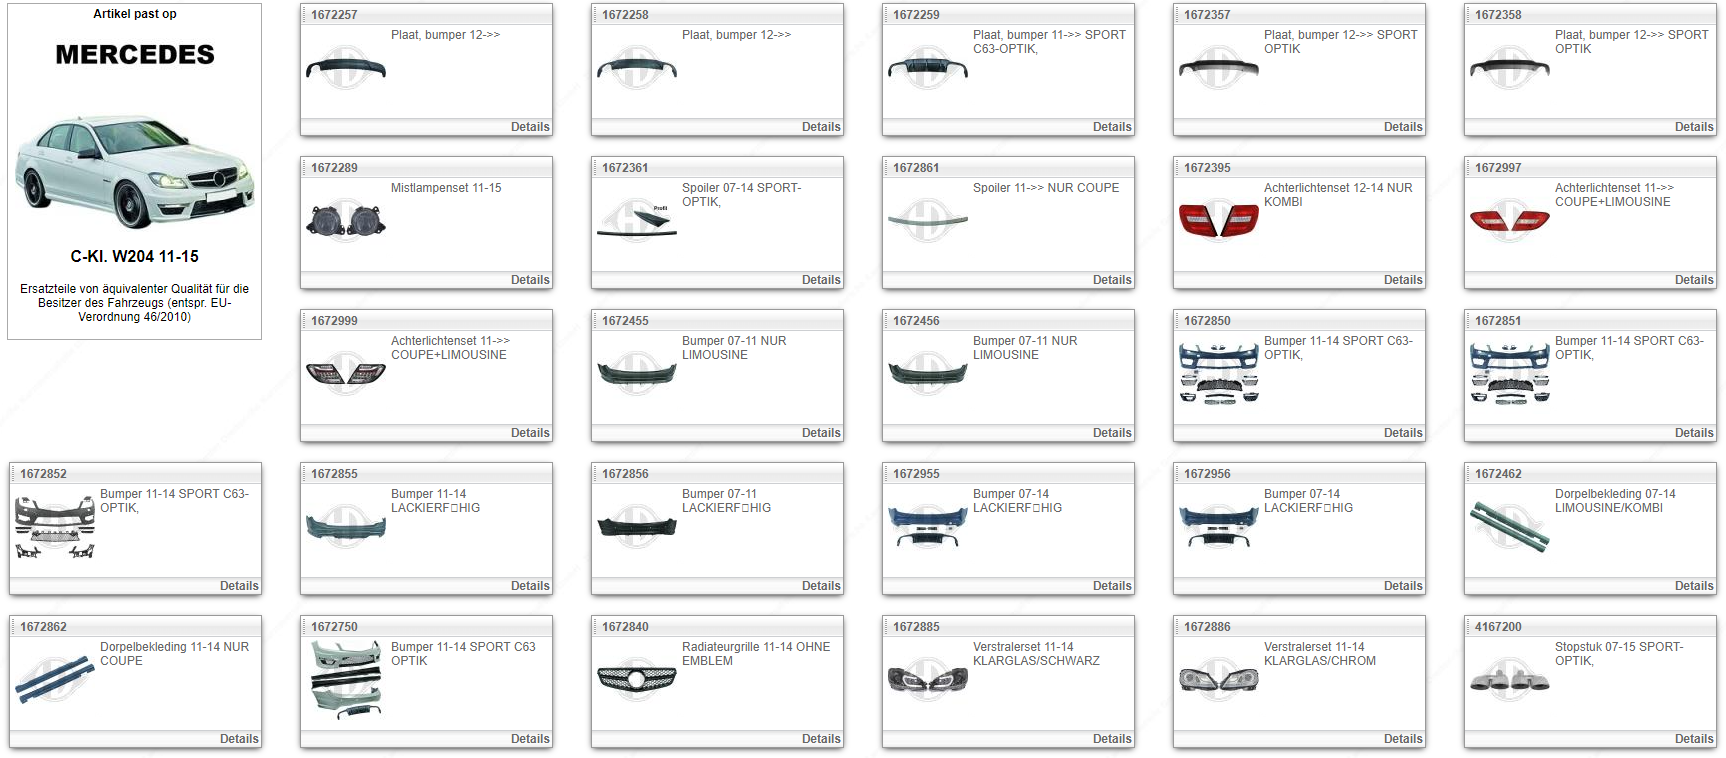Click Details link on item 1672861

pyautogui.click(x=1112, y=280)
